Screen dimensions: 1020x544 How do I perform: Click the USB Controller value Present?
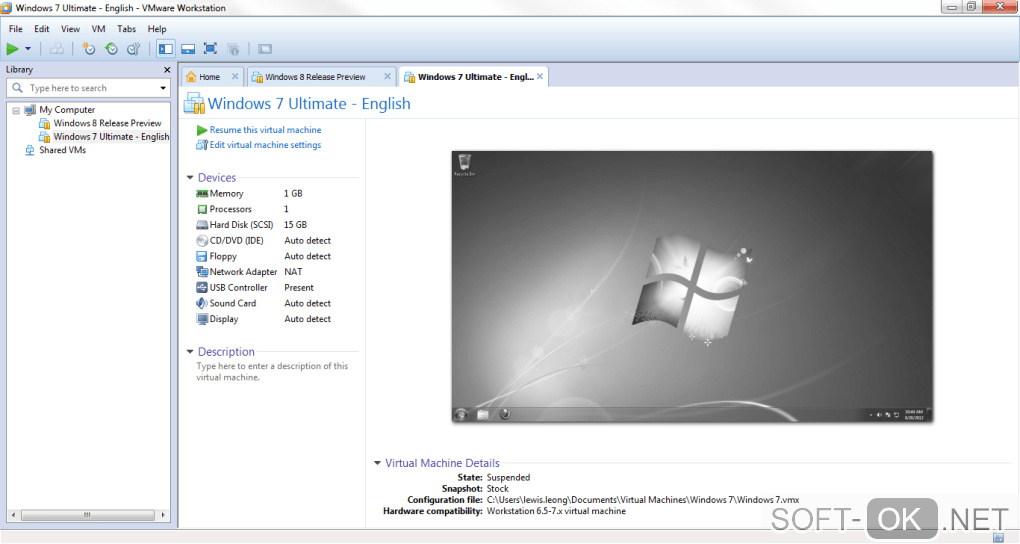pyautogui.click(x=299, y=288)
